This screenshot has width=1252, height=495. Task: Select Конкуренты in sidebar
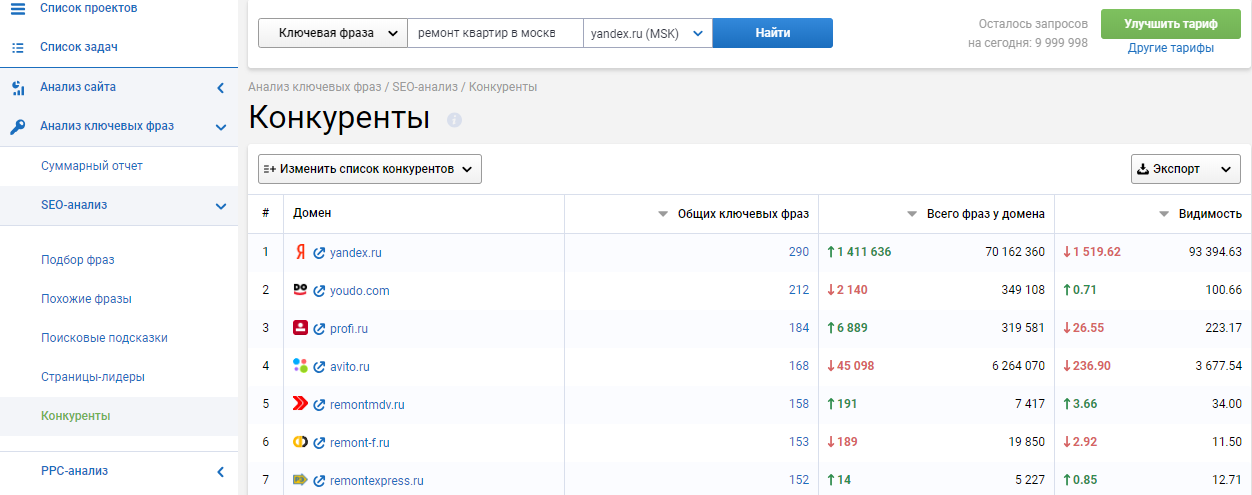click(76, 416)
